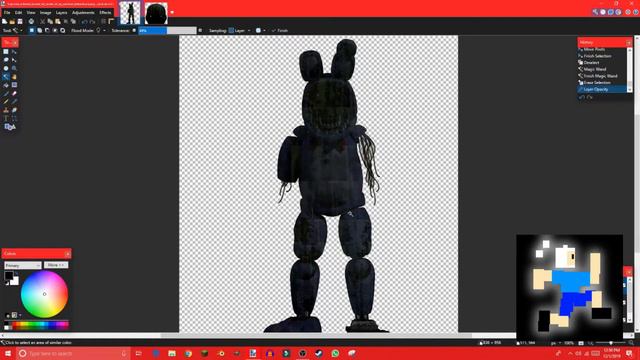The image size is (640, 360).
Task: Open the image list dropdown arrow
Action: 172,13
